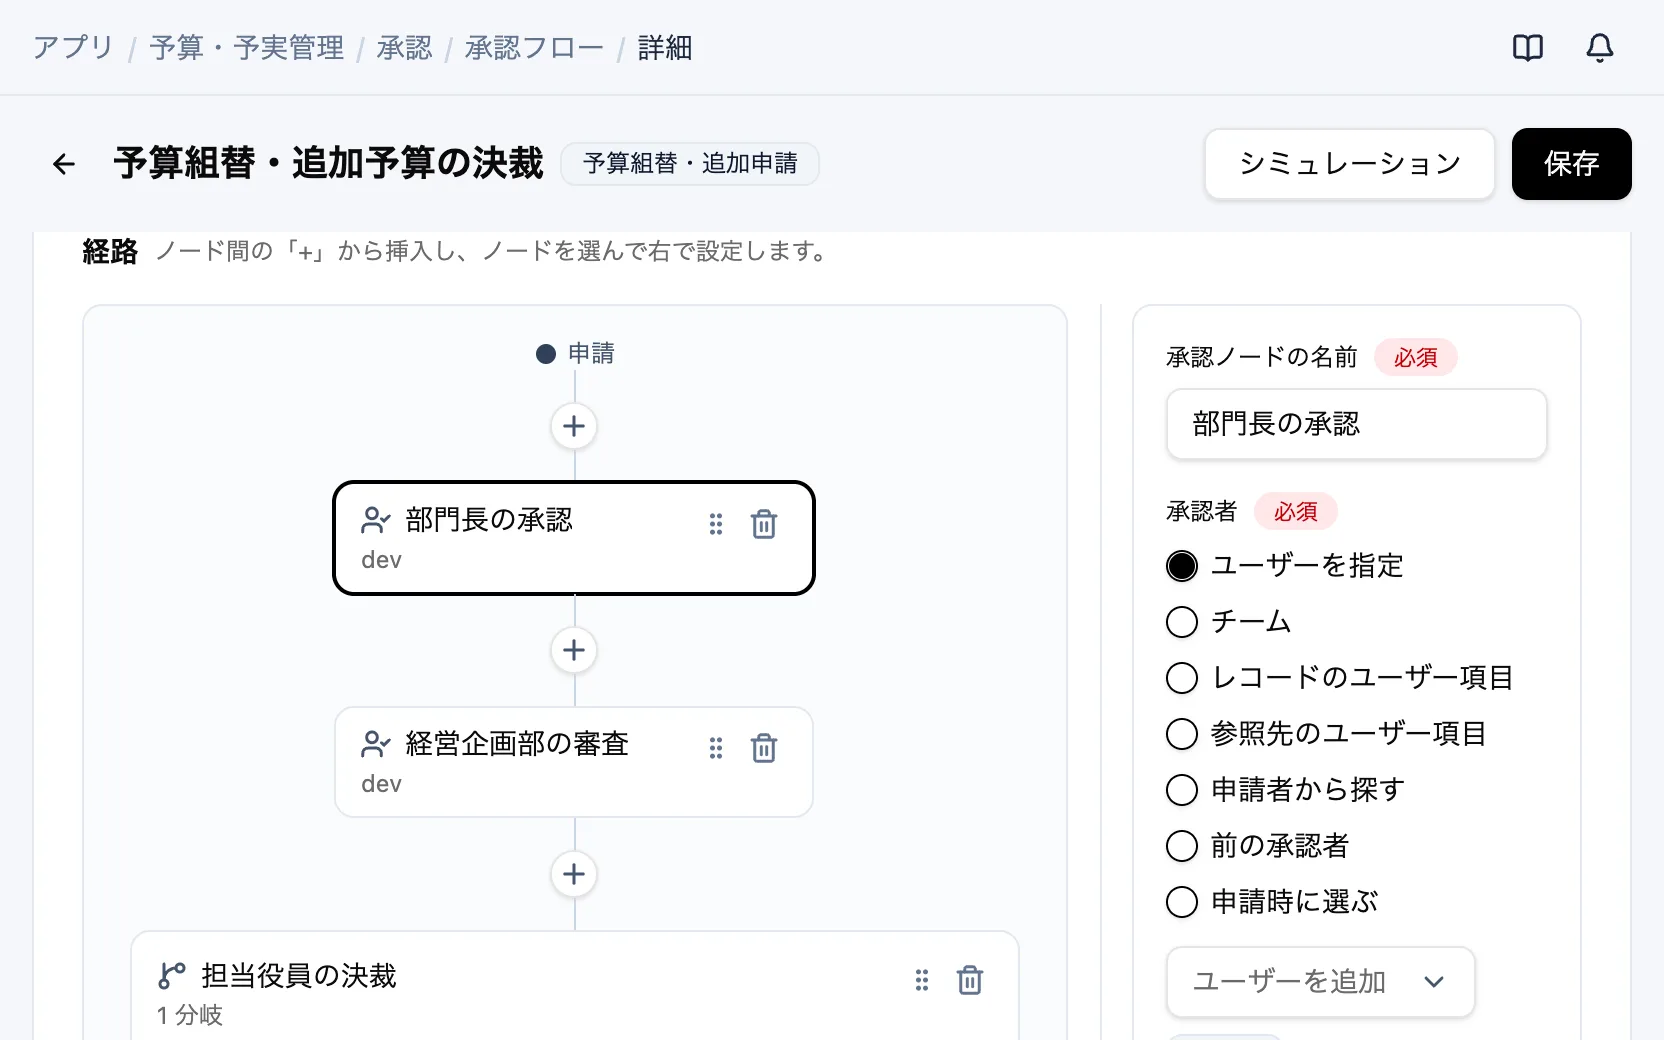Grab the drag handle of 経営企画部の審査 node
1664x1040 pixels.
(x=716, y=748)
